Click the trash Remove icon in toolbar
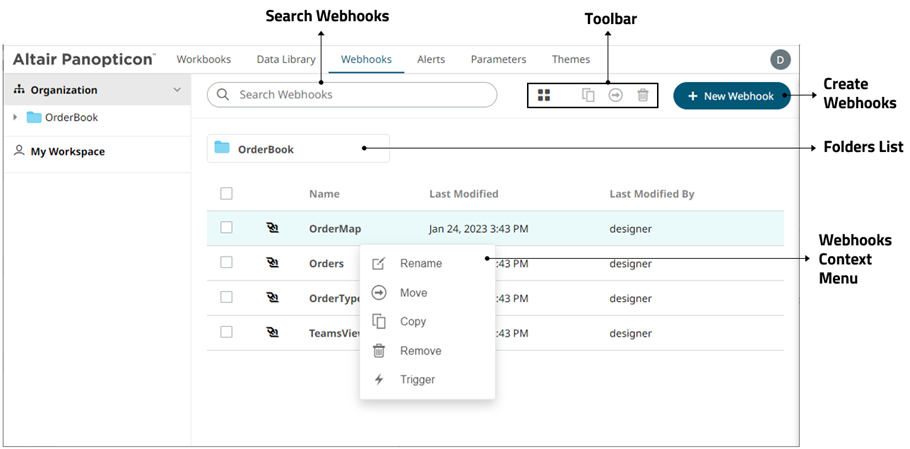The height and width of the screenshot is (449, 910). (x=643, y=95)
